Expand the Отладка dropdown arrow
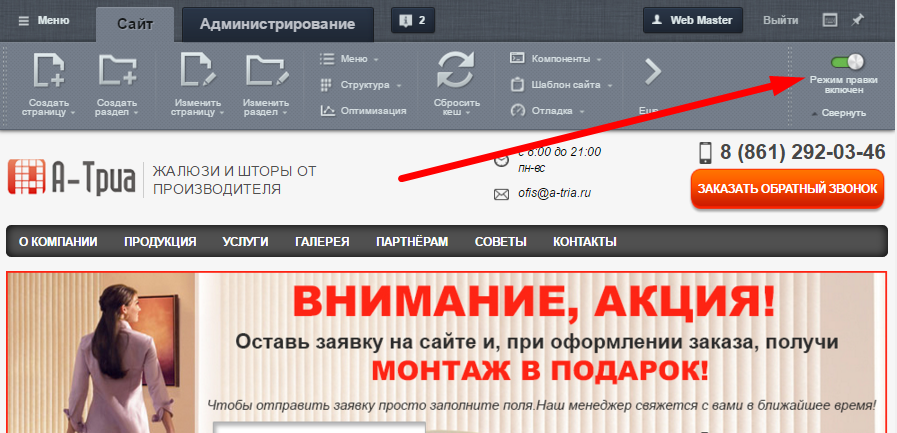The image size is (897, 433). click(582, 112)
